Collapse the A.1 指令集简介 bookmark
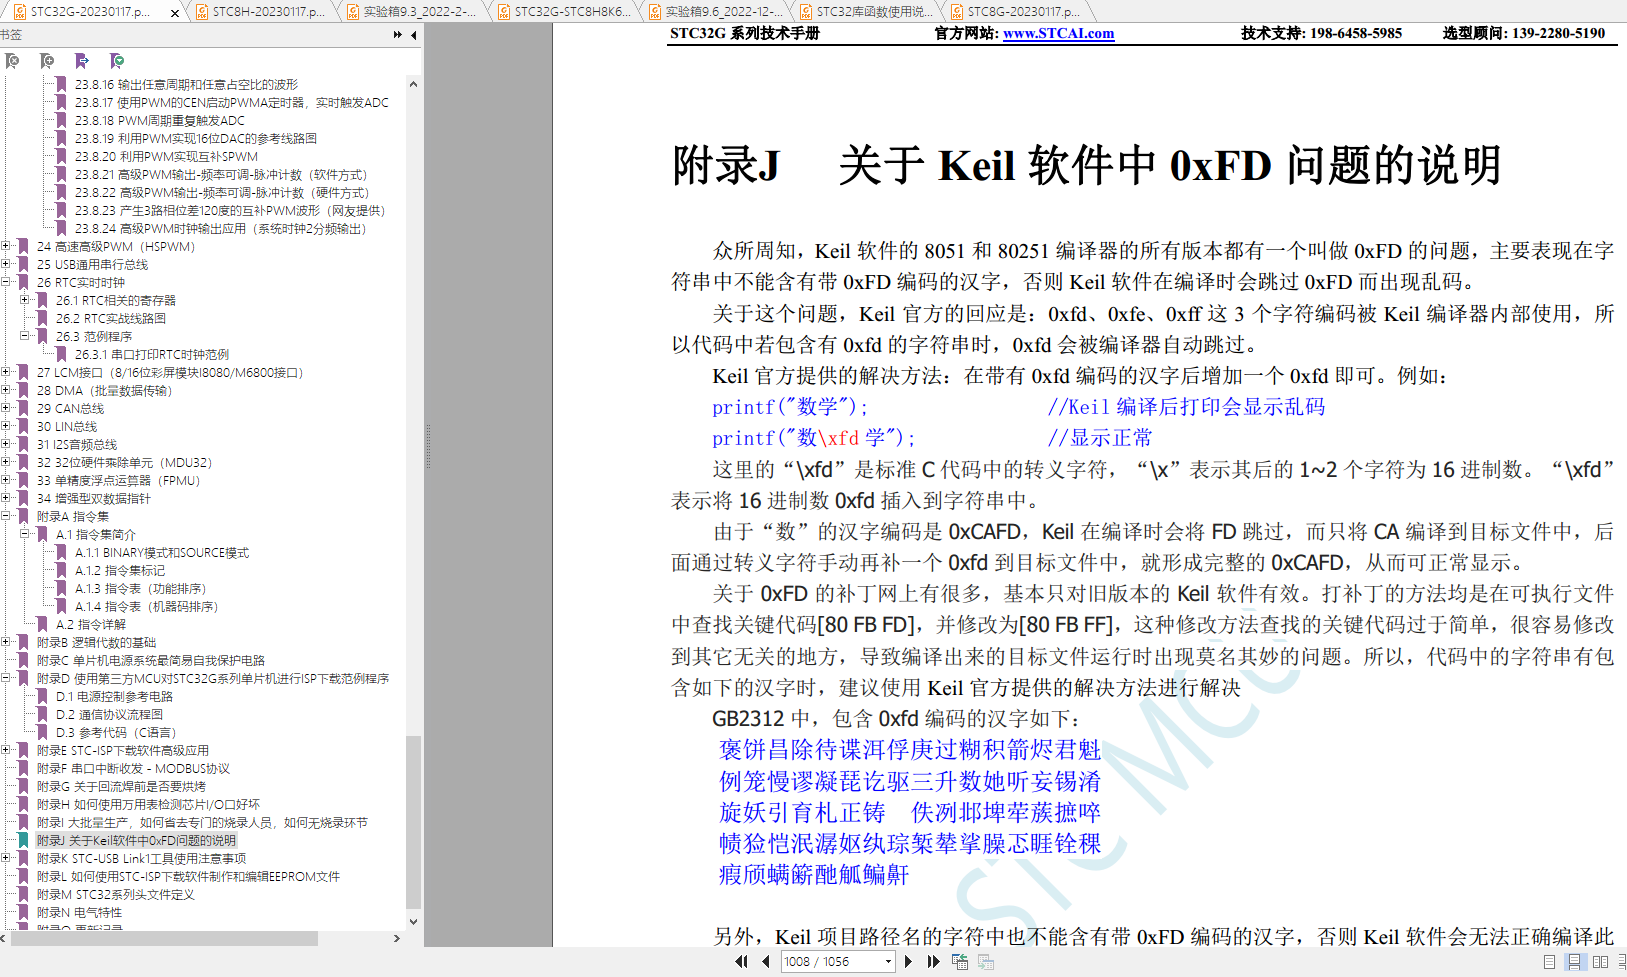 (25, 534)
